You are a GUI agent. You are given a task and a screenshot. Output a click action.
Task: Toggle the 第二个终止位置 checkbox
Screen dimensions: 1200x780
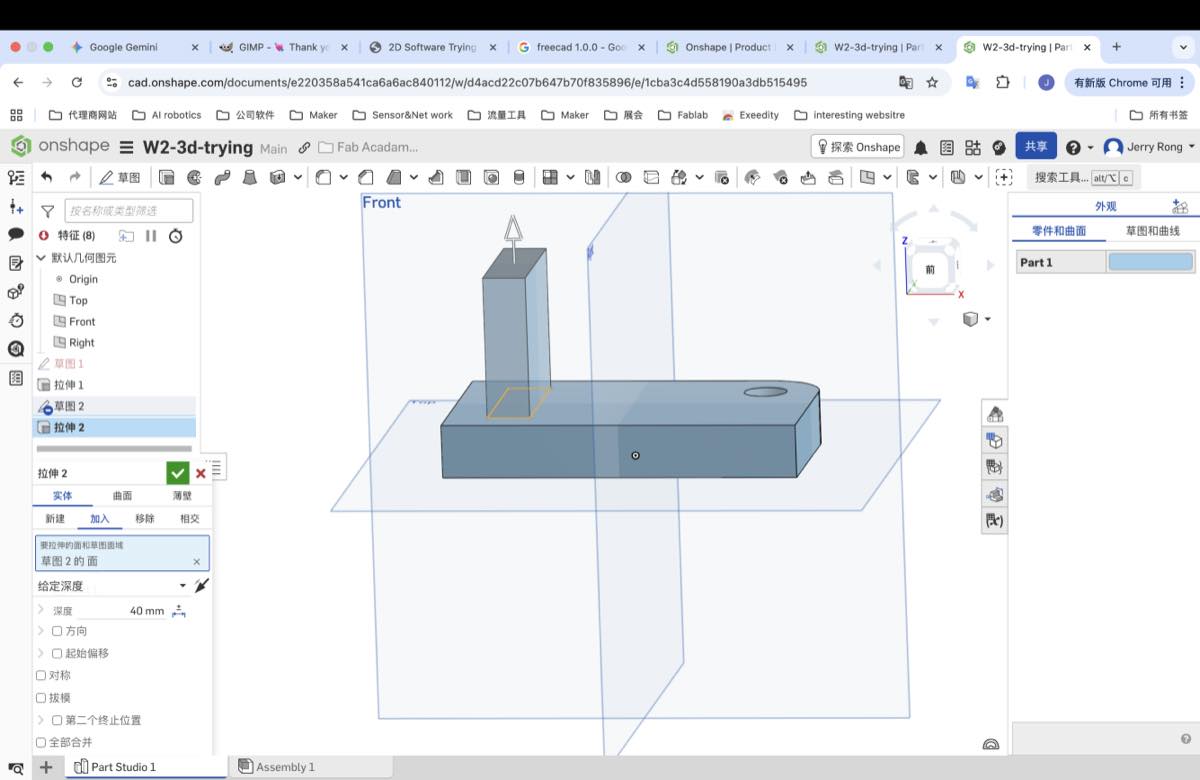point(57,720)
